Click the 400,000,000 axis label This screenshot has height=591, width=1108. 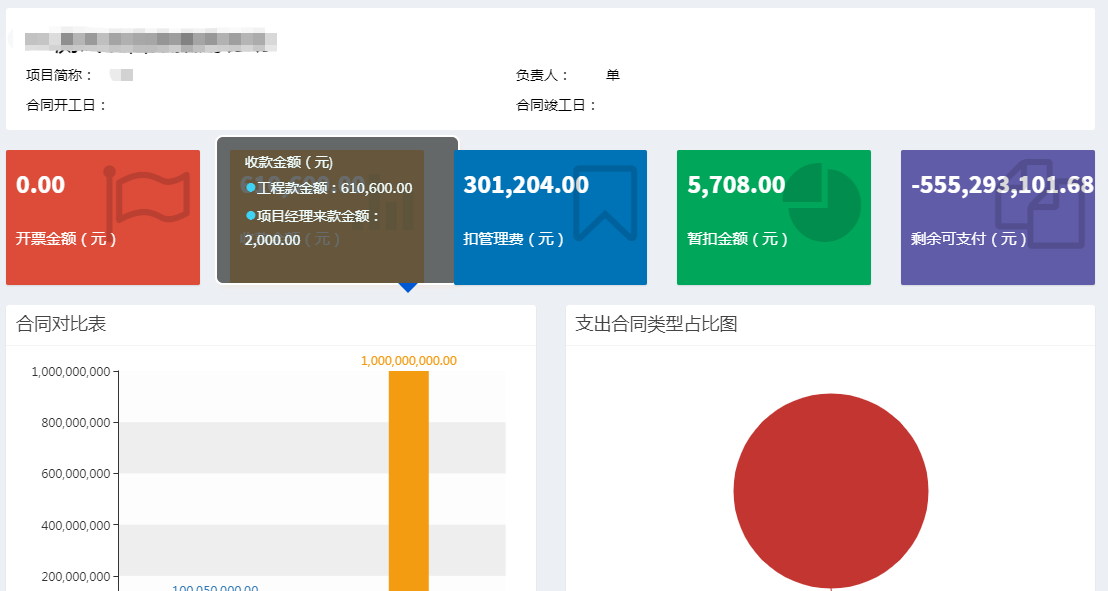[76, 525]
